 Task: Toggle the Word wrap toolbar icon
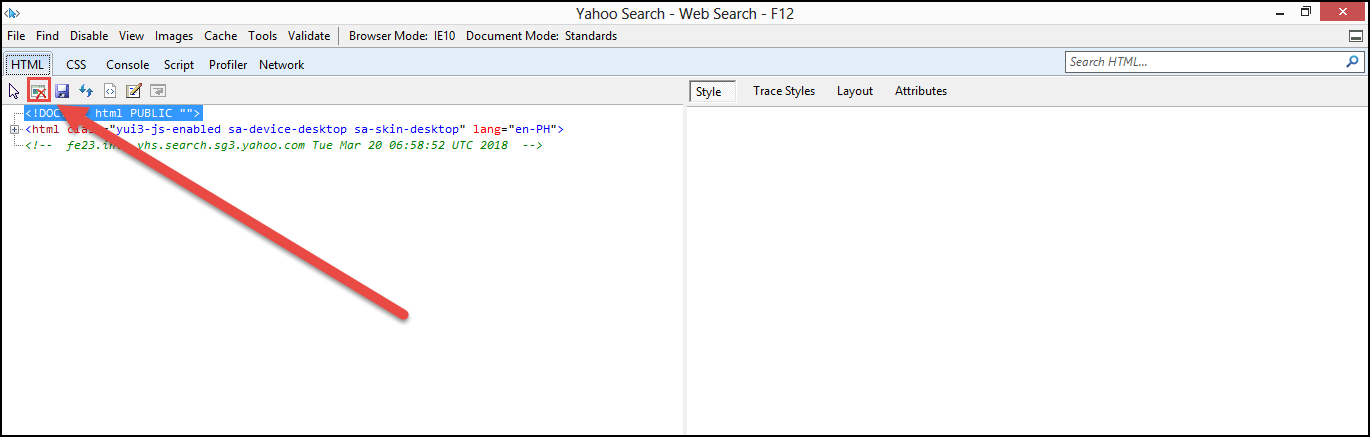[157, 91]
